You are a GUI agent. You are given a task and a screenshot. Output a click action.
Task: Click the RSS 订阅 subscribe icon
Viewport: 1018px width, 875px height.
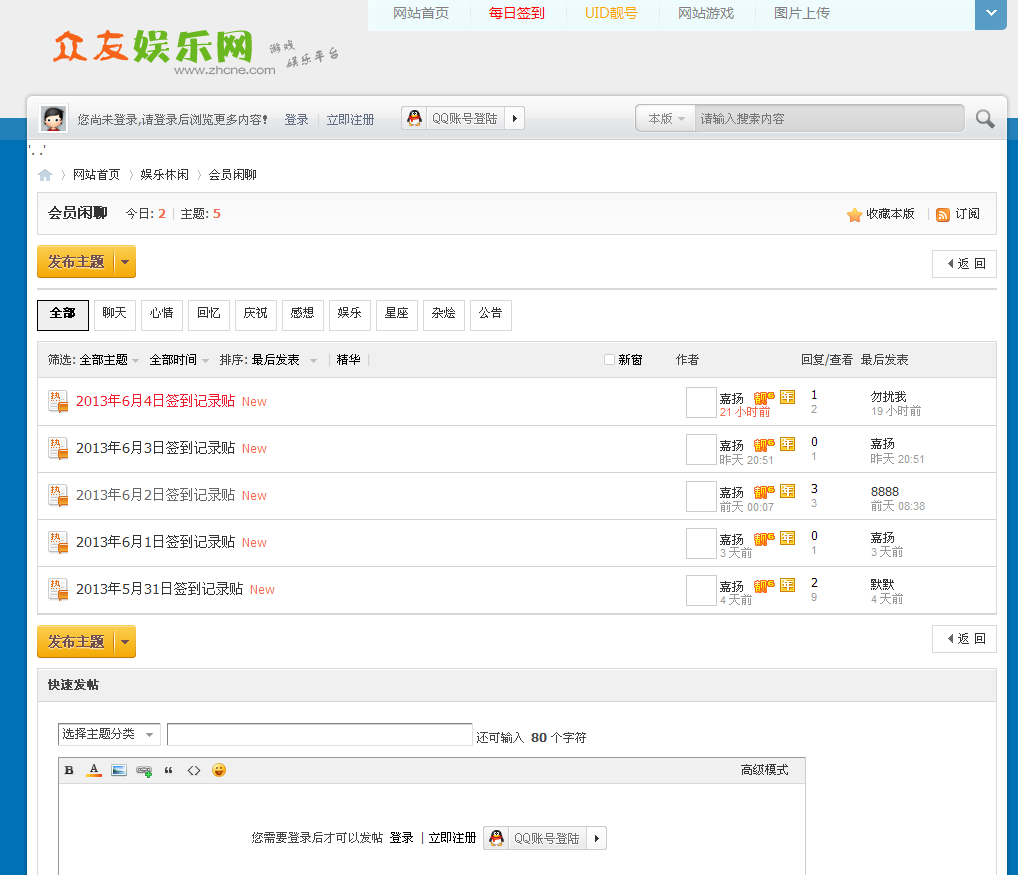pyautogui.click(x=942, y=214)
